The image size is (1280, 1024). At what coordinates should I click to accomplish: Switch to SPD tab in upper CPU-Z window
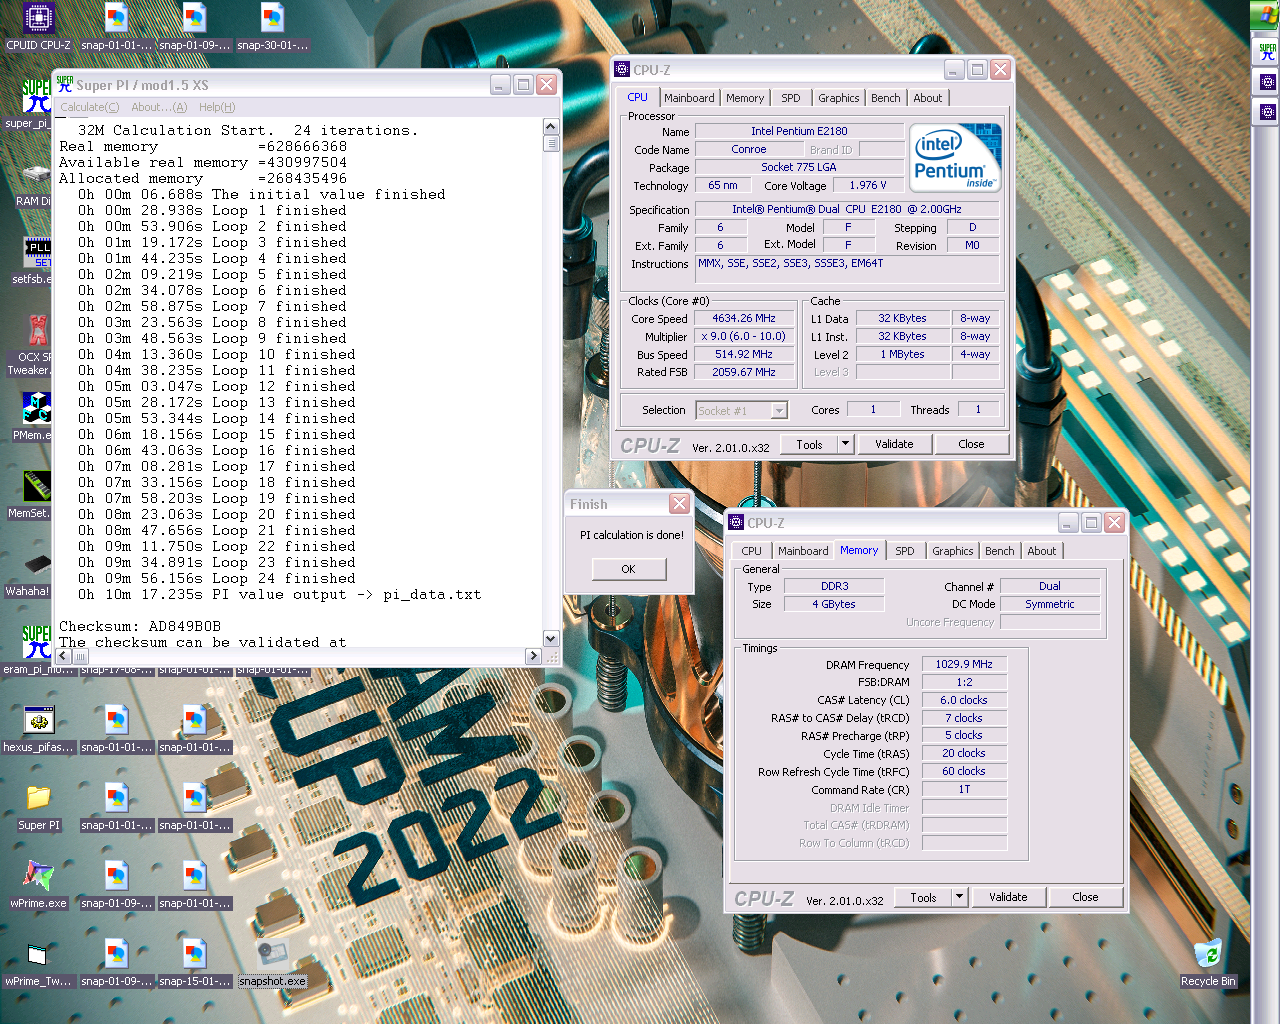tap(791, 98)
